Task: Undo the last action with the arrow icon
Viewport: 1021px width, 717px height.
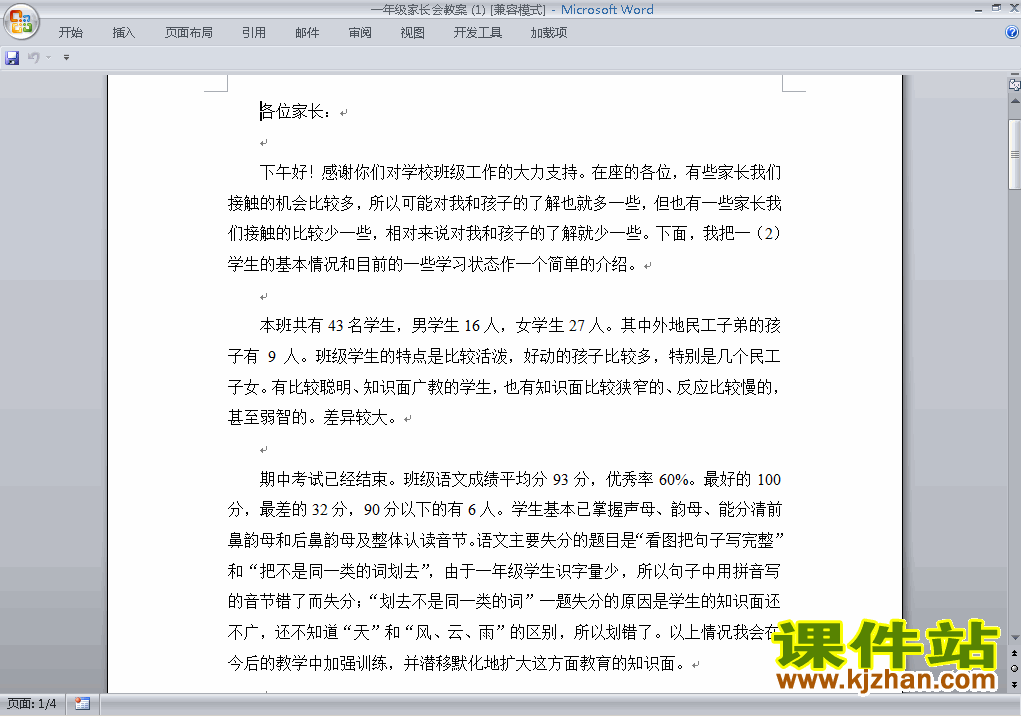Action: click(33, 58)
